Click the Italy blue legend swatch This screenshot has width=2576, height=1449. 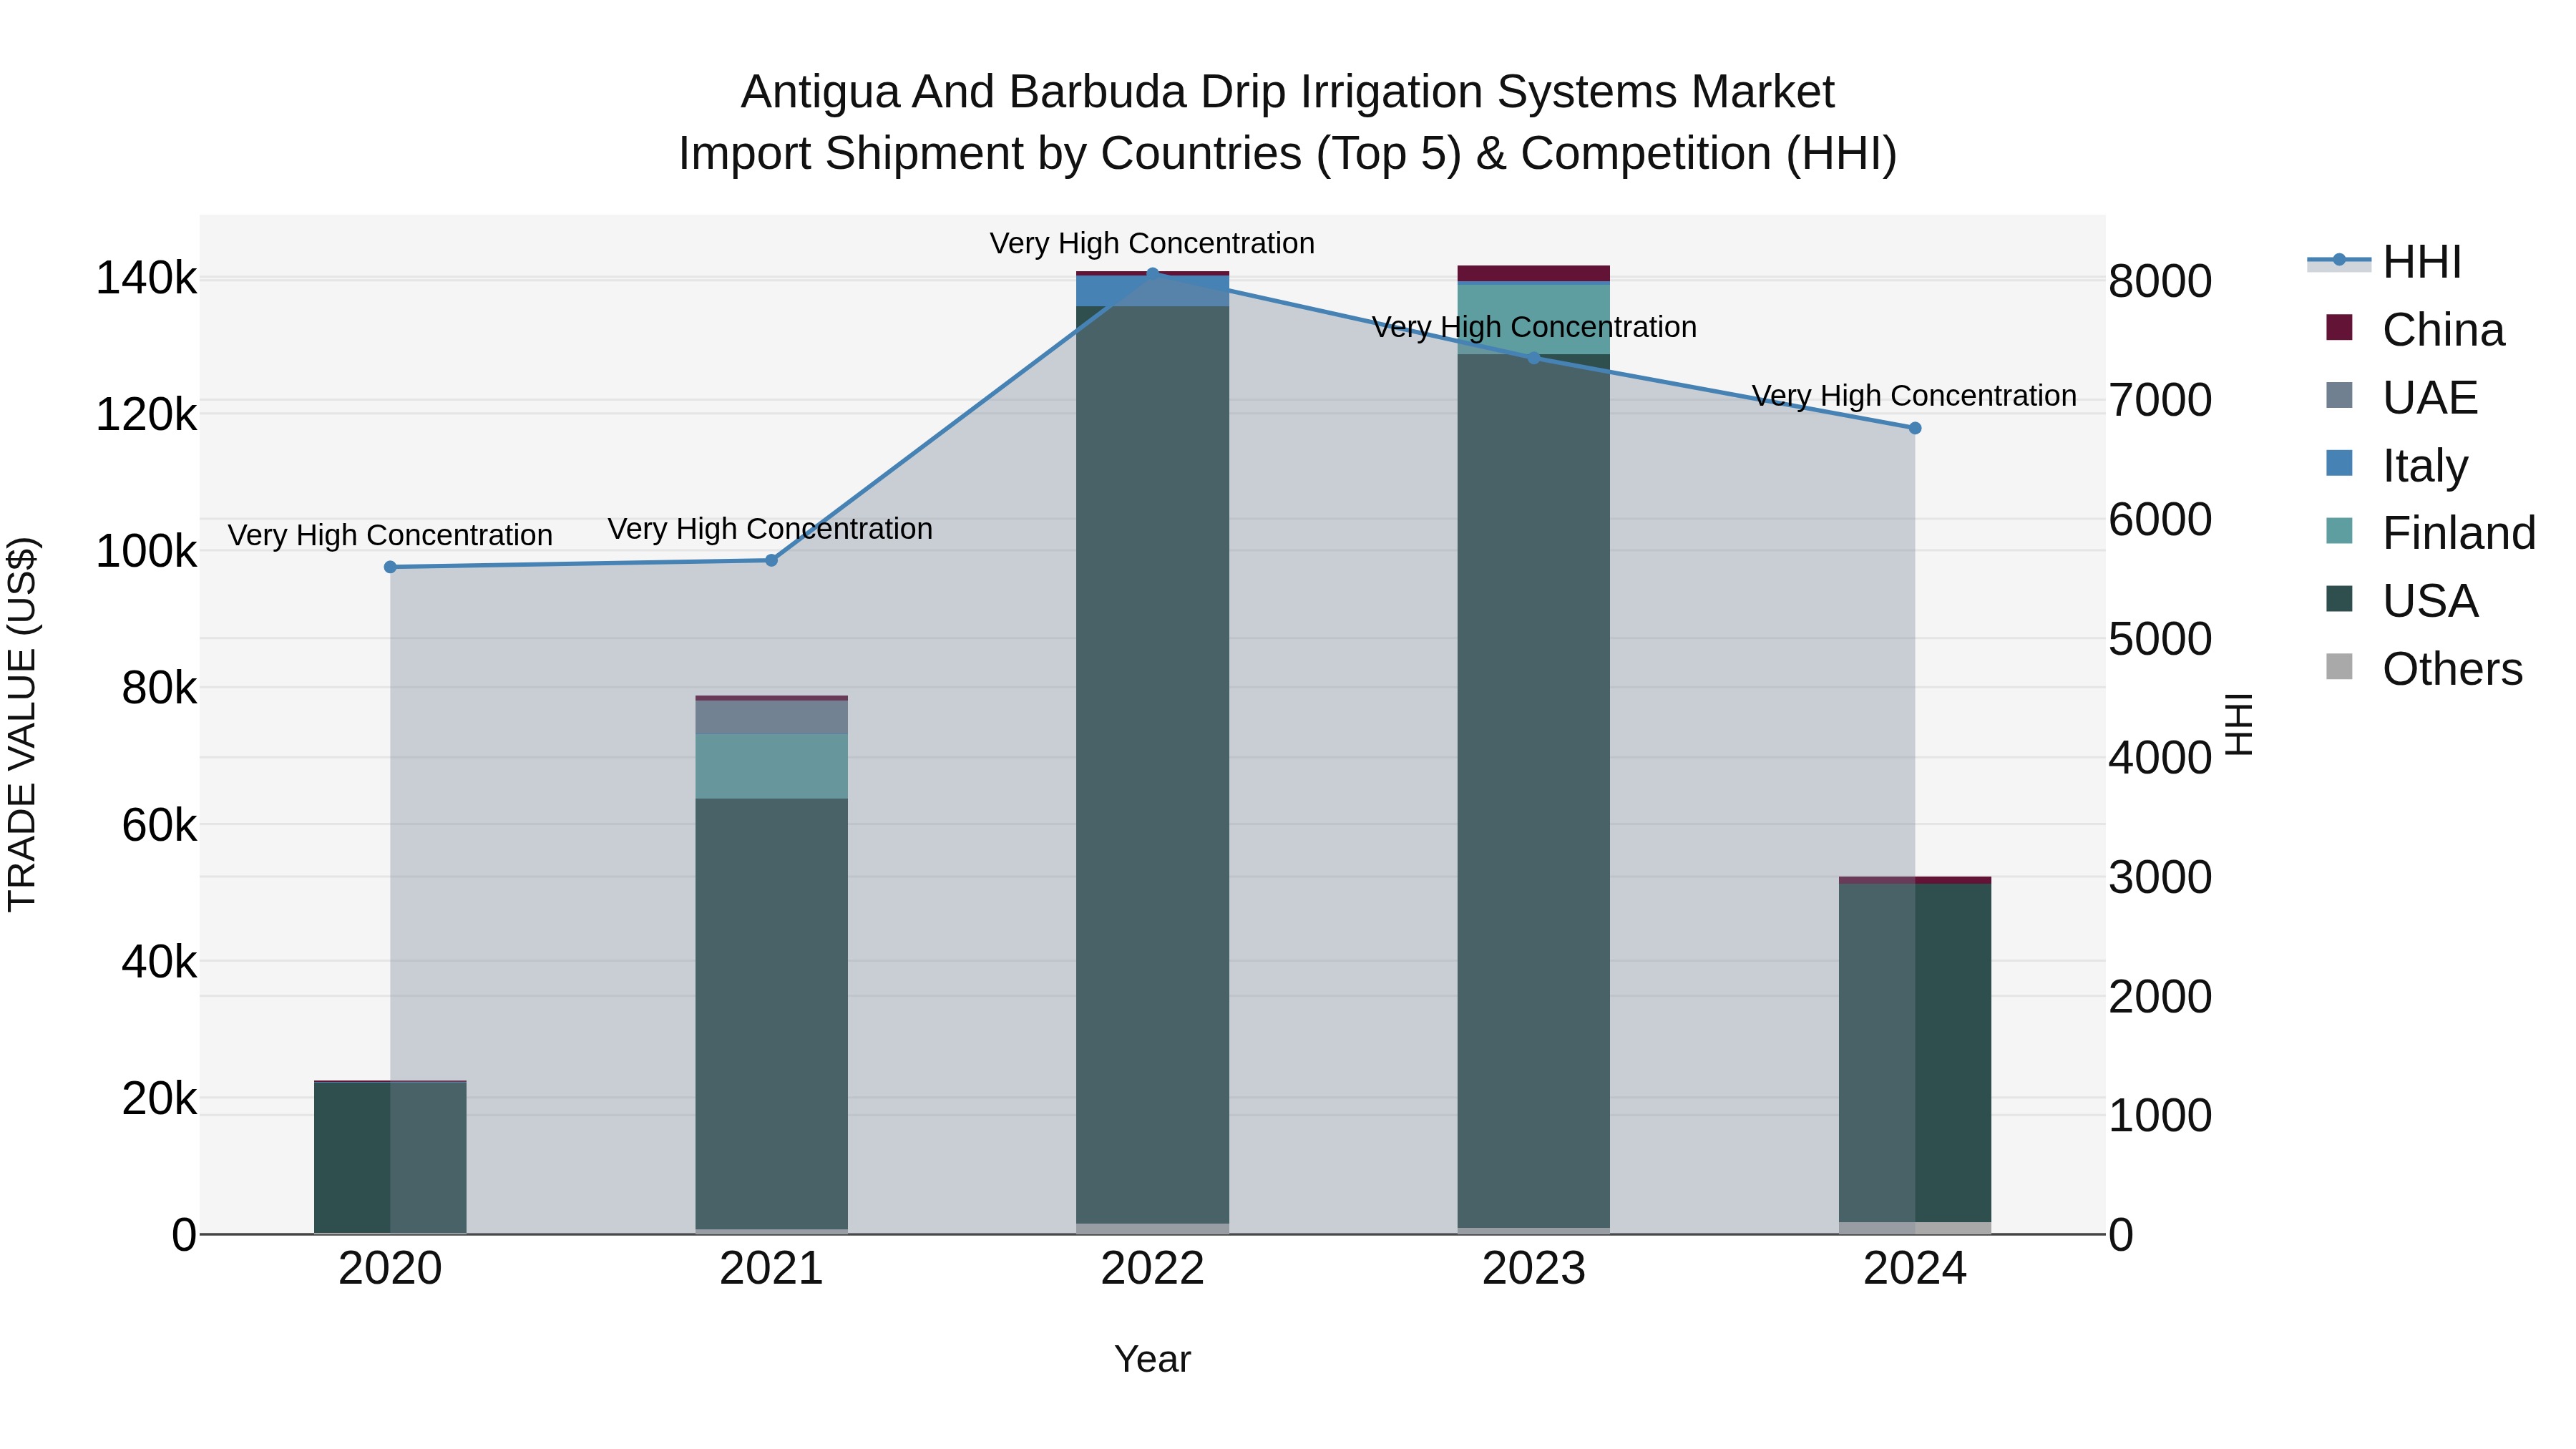click(x=2339, y=463)
